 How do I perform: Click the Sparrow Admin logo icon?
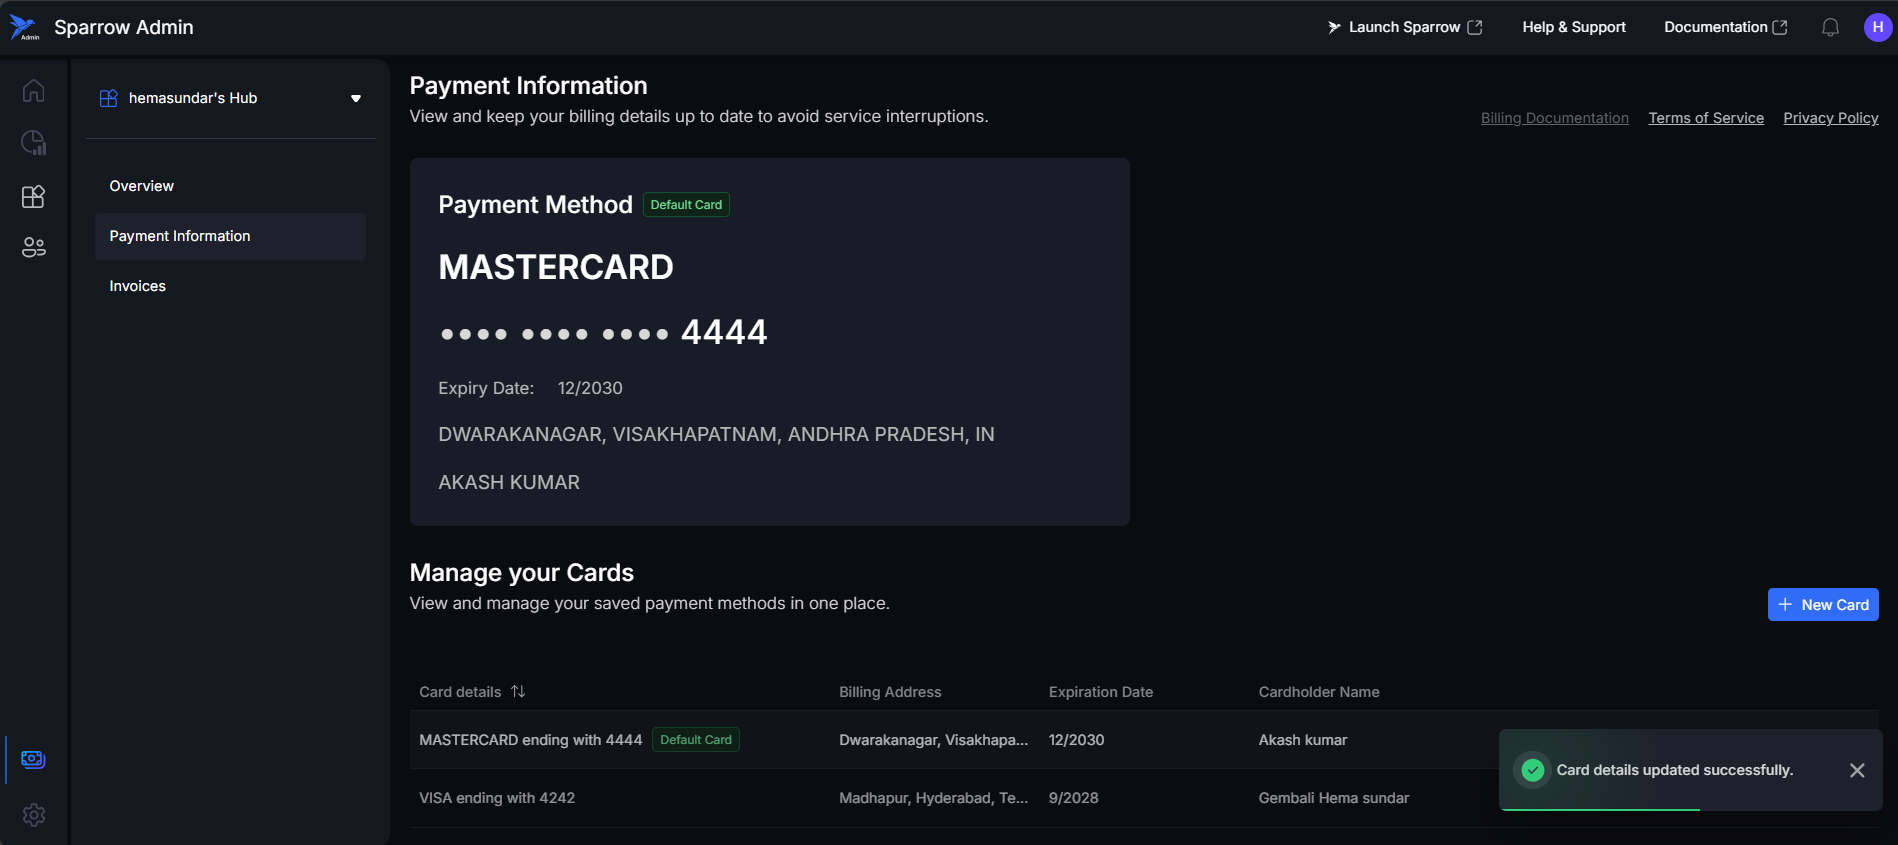pyautogui.click(x=24, y=28)
